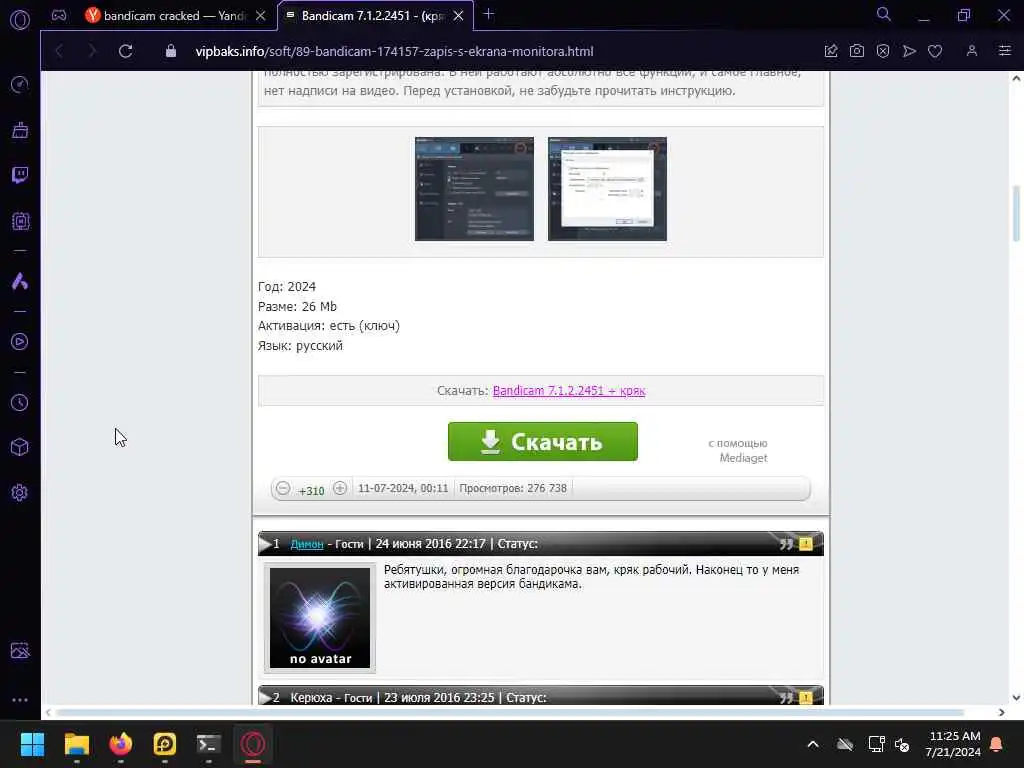The height and width of the screenshot is (768, 1024).
Task: Go forward one page
Action: pos(91,51)
